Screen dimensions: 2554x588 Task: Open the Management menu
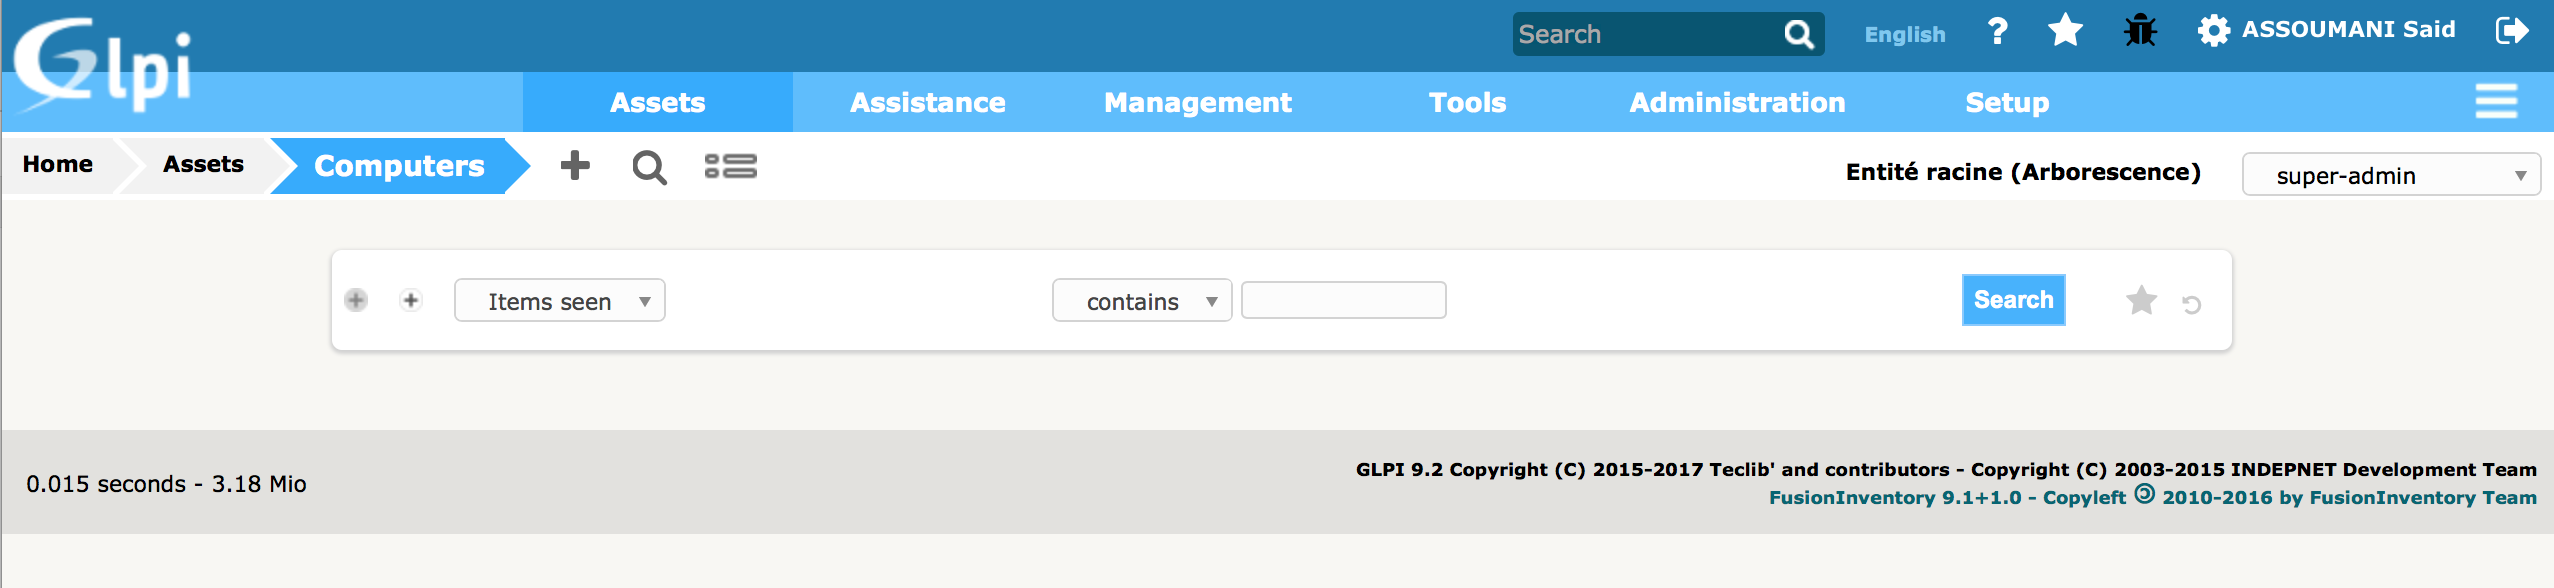pos(1198,102)
